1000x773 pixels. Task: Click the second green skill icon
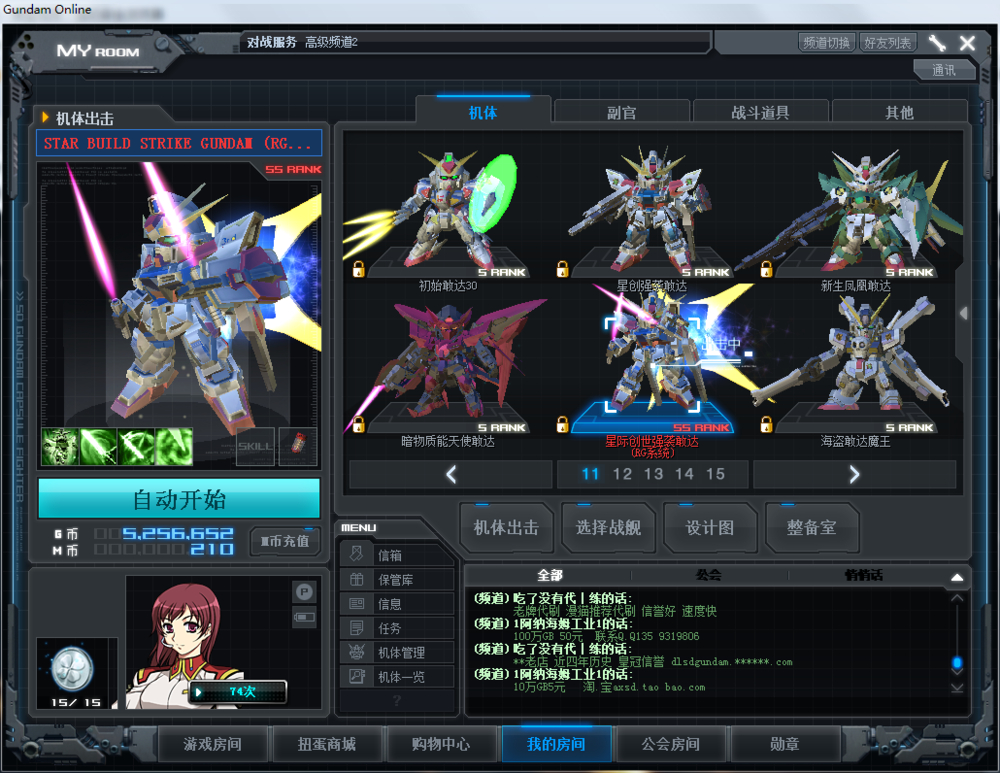[x=98, y=446]
